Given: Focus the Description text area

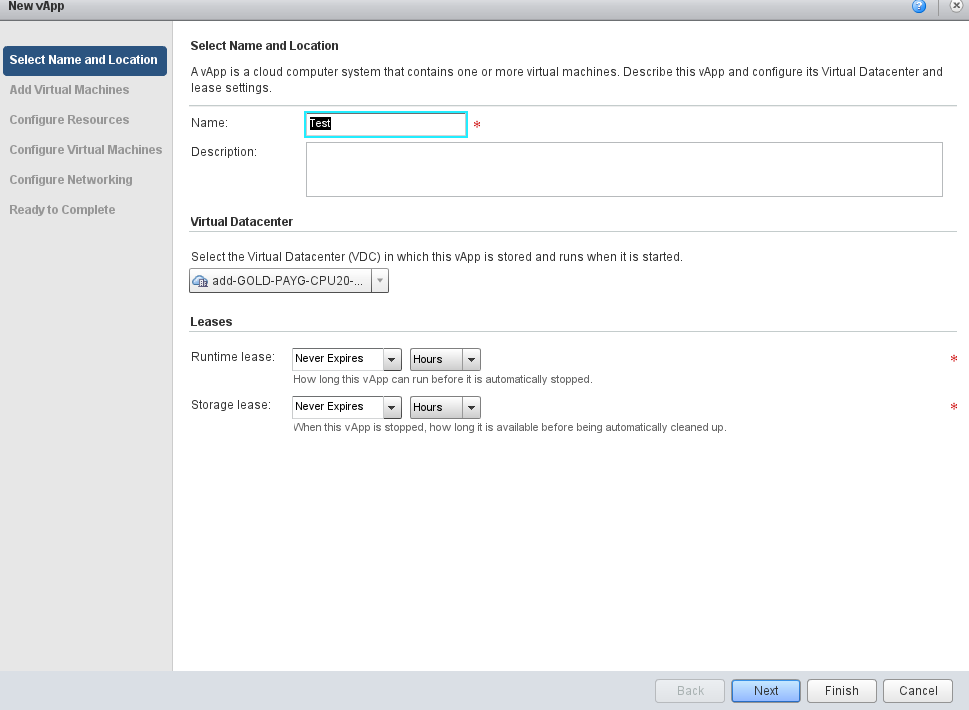Looking at the screenshot, I should click(x=624, y=169).
